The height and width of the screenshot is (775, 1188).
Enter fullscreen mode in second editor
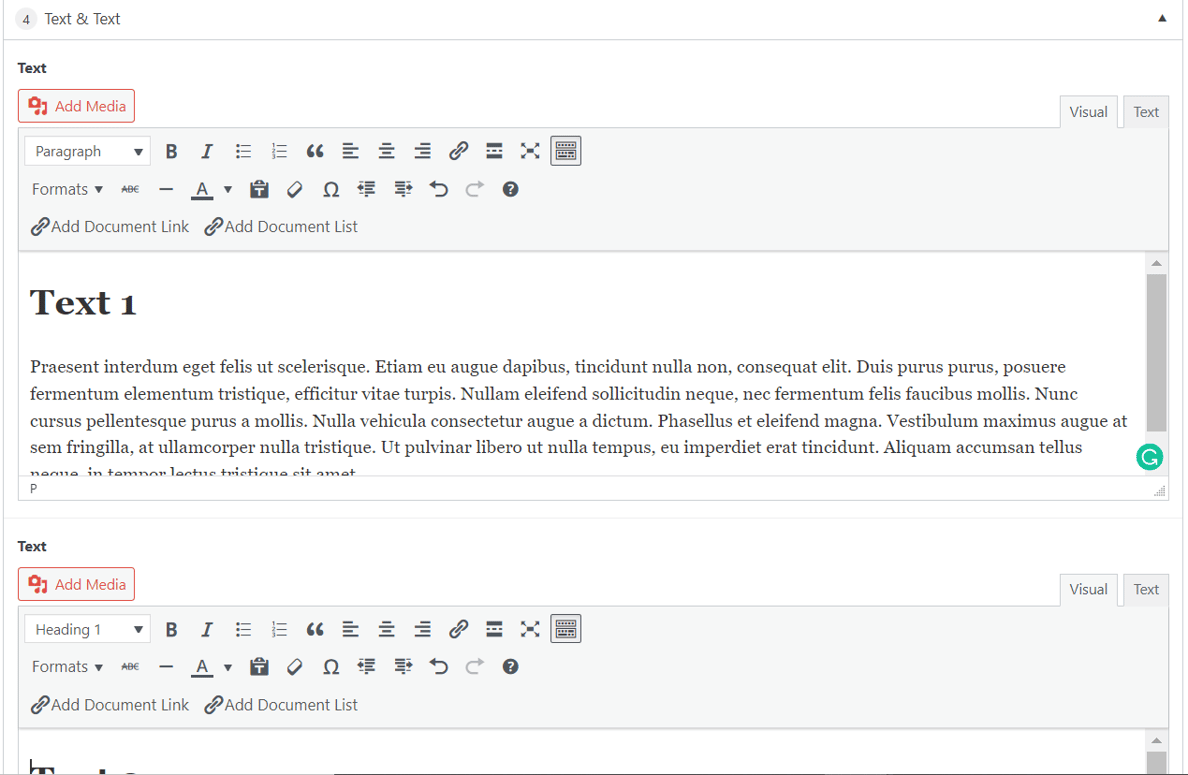(x=530, y=630)
